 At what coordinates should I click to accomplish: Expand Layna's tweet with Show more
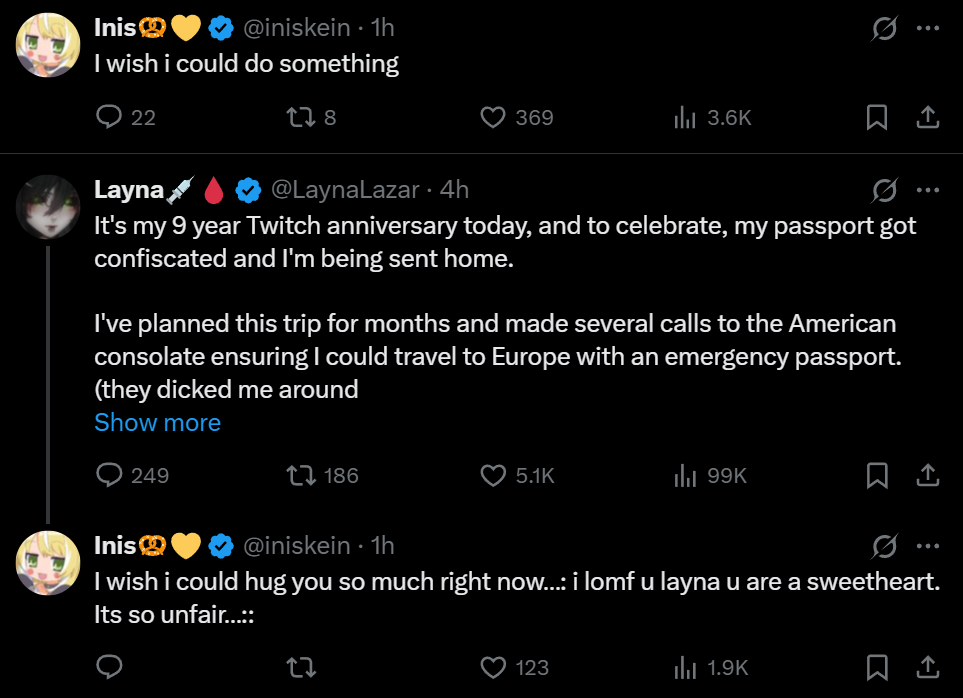click(x=157, y=422)
